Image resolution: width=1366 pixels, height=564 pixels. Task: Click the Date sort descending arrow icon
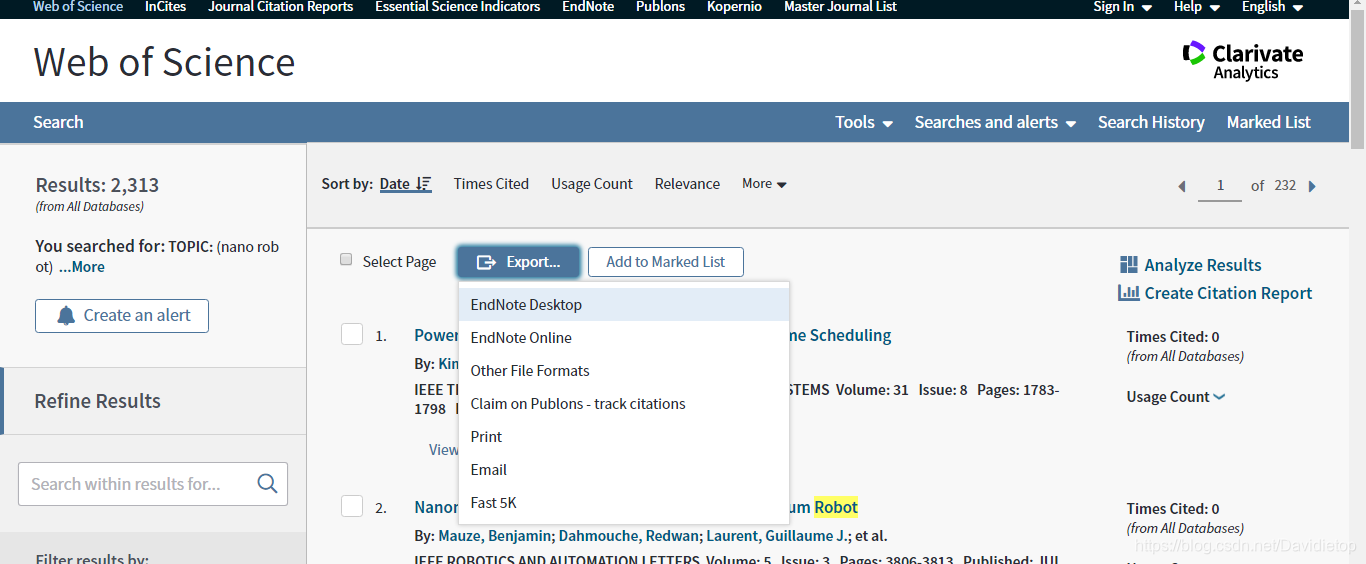tap(424, 184)
